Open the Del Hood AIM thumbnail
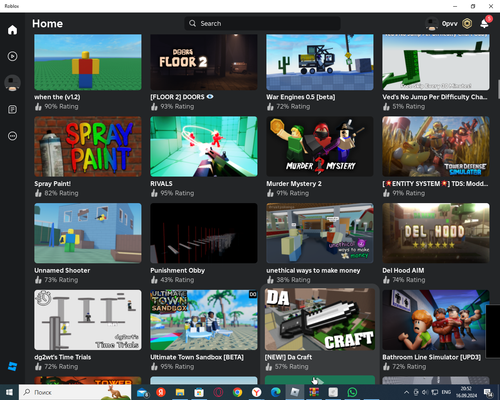 pyautogui.click(x=436, y=233)
